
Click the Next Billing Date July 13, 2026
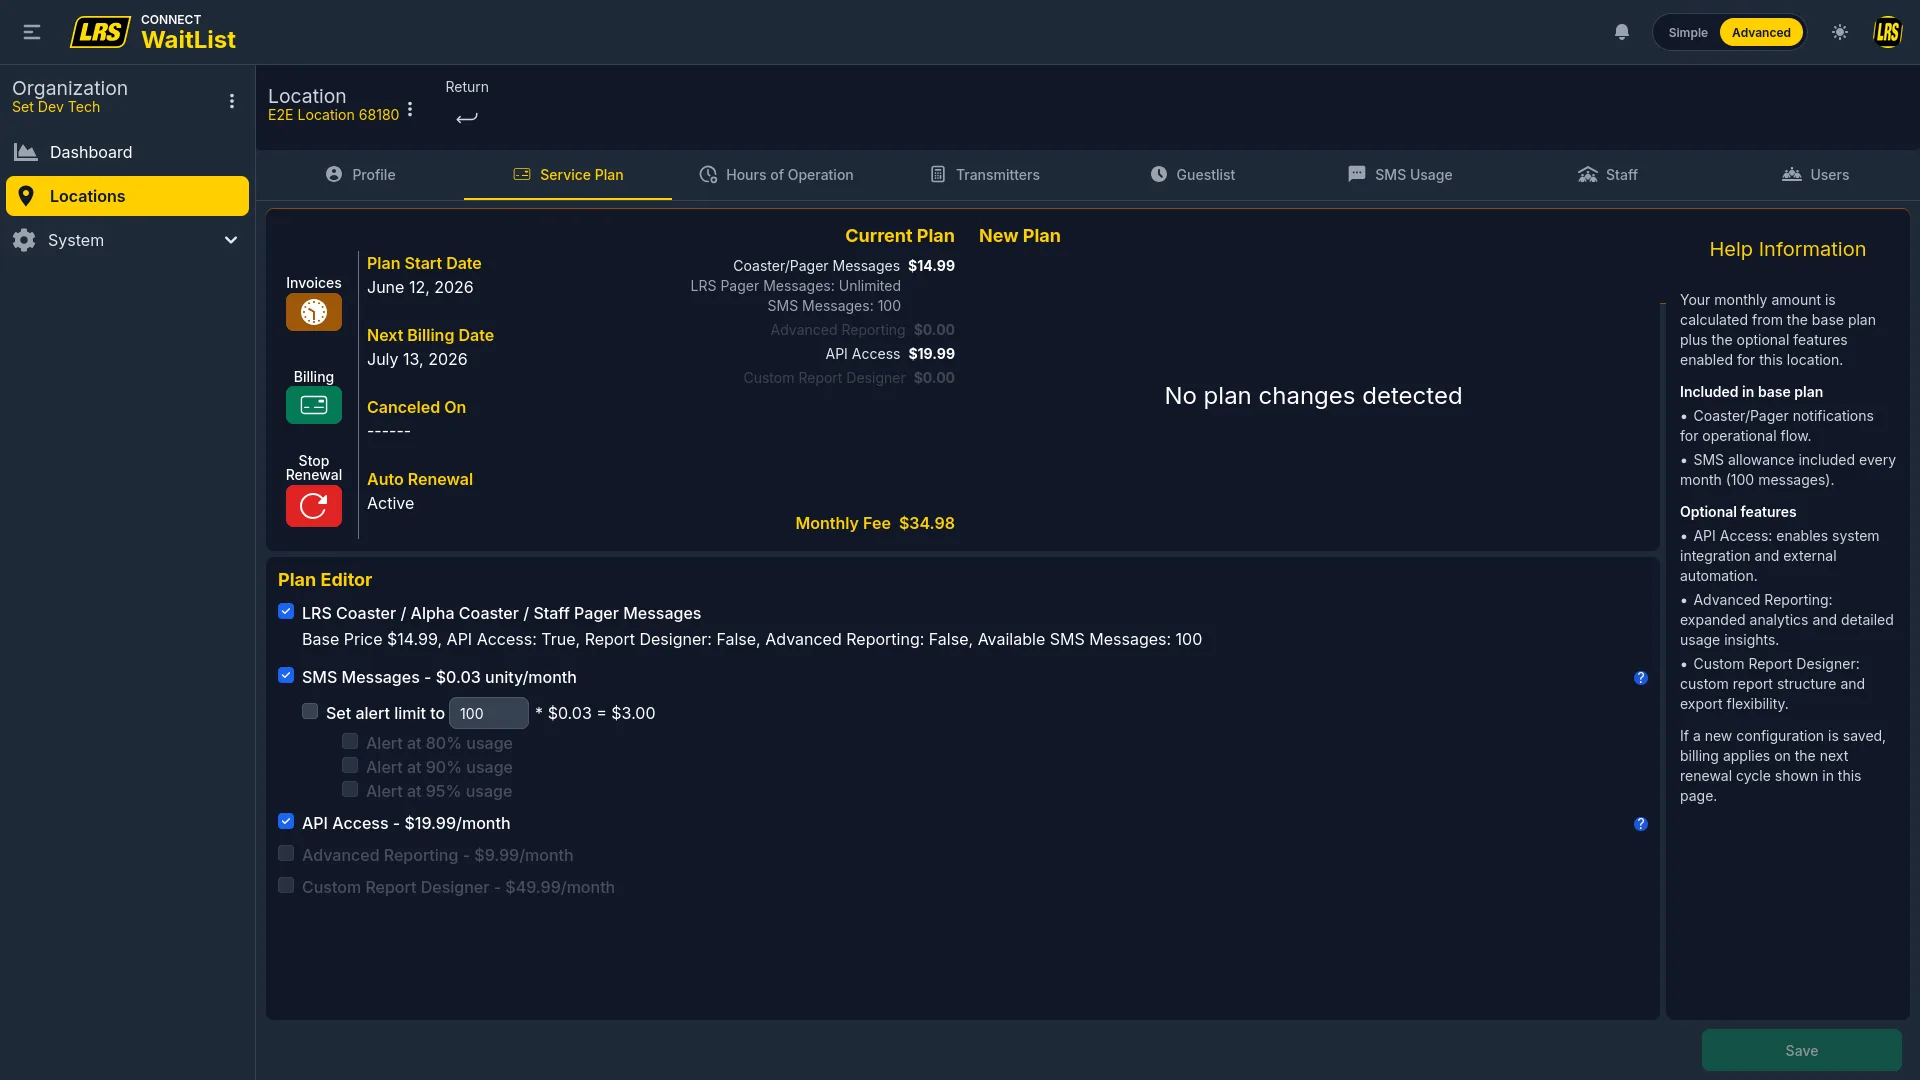pos(430,348)
